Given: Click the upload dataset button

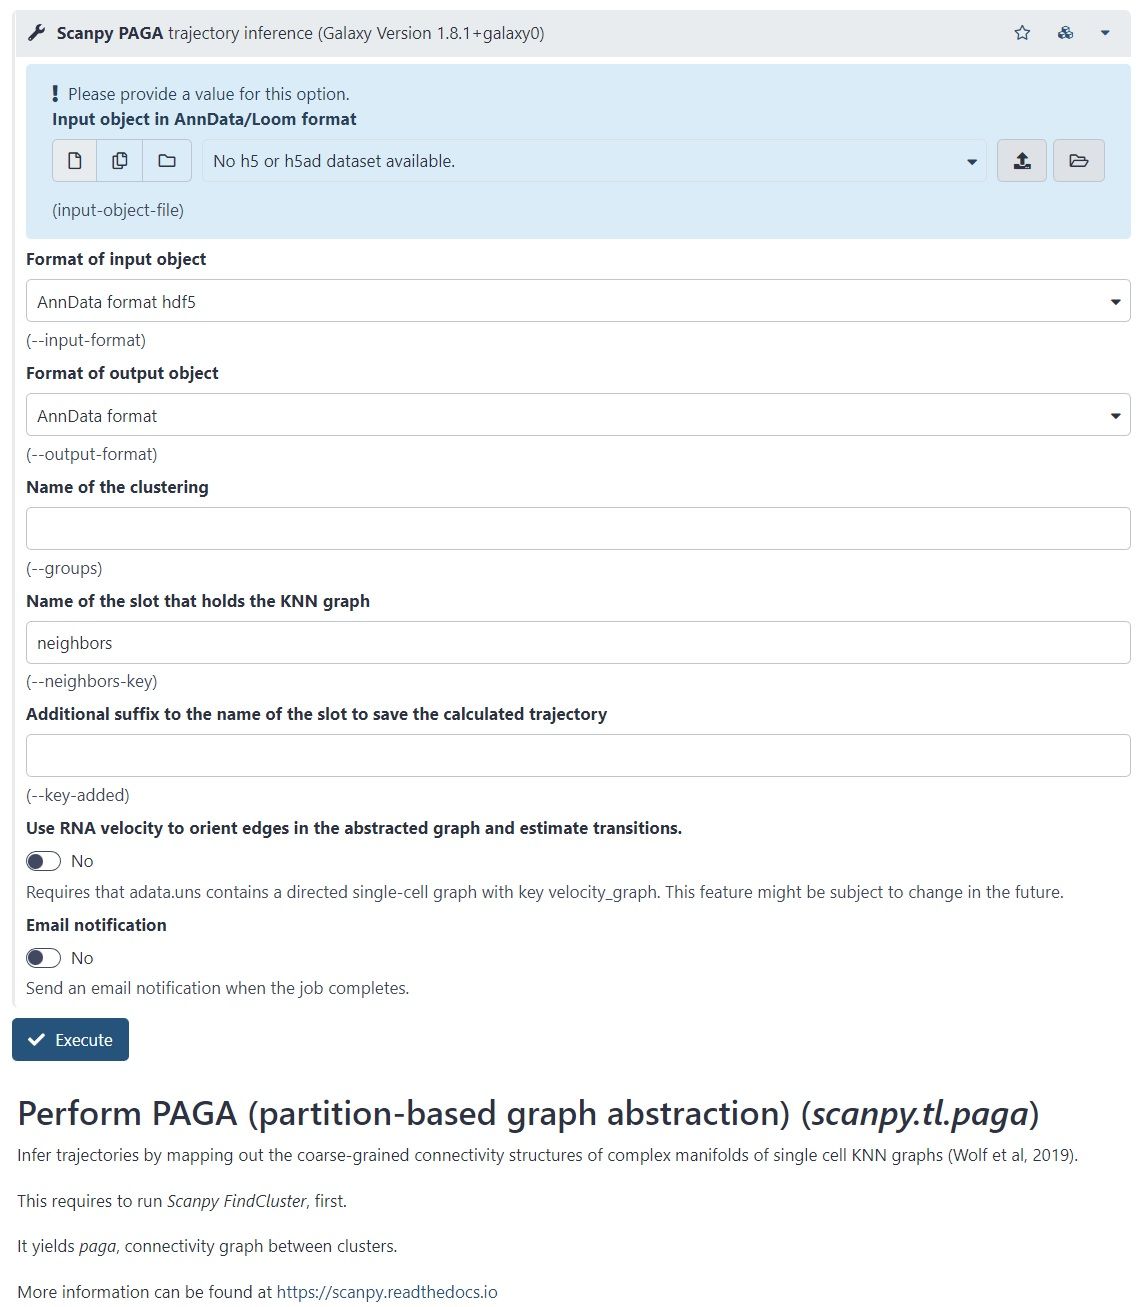Looking at the screenshot, I should [1022, 161].
